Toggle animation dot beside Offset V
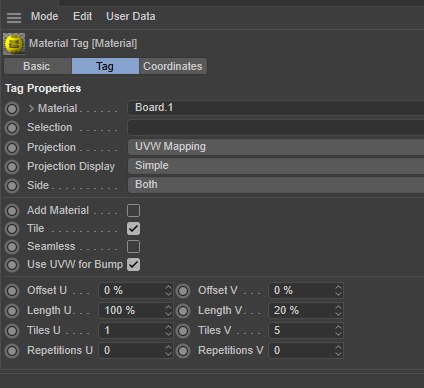 click(x=183, y=291)
